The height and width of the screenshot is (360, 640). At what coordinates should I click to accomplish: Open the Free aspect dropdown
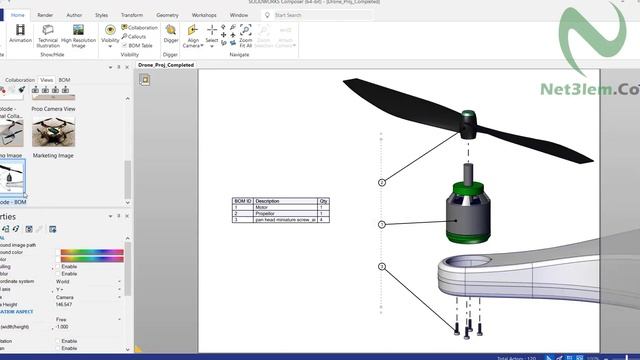(119, 319)
